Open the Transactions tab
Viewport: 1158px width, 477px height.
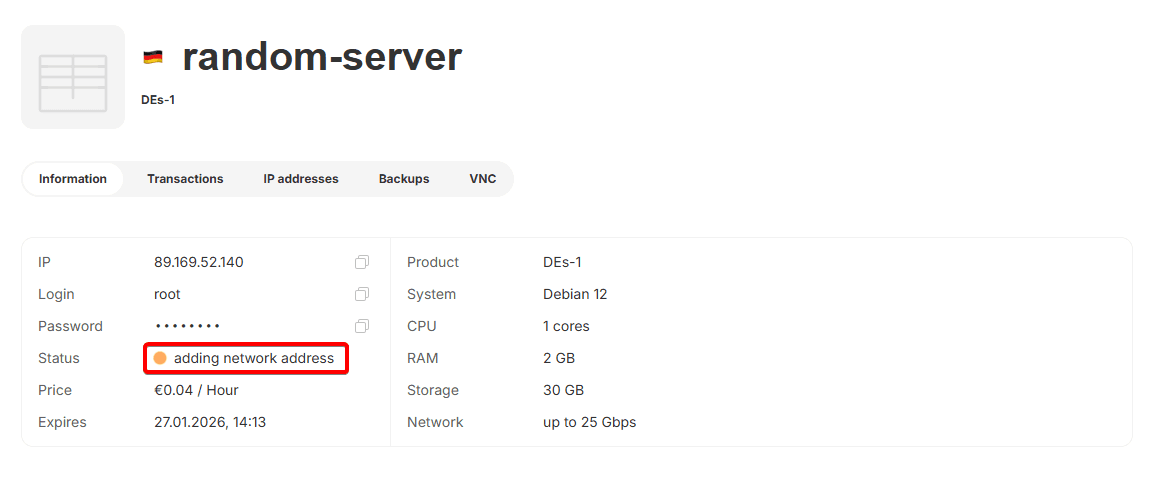[185, 179]
